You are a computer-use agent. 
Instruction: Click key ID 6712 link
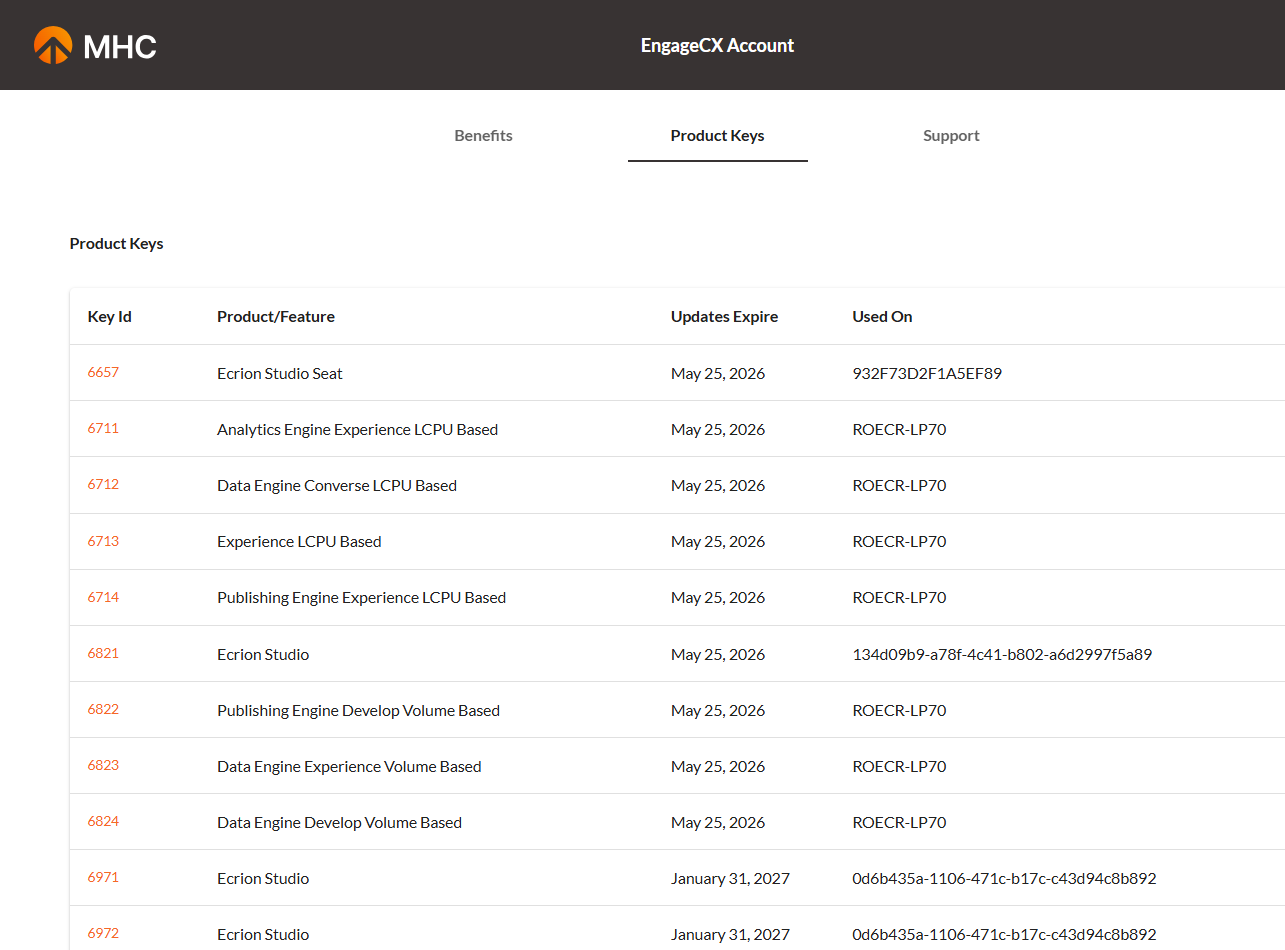103,484
